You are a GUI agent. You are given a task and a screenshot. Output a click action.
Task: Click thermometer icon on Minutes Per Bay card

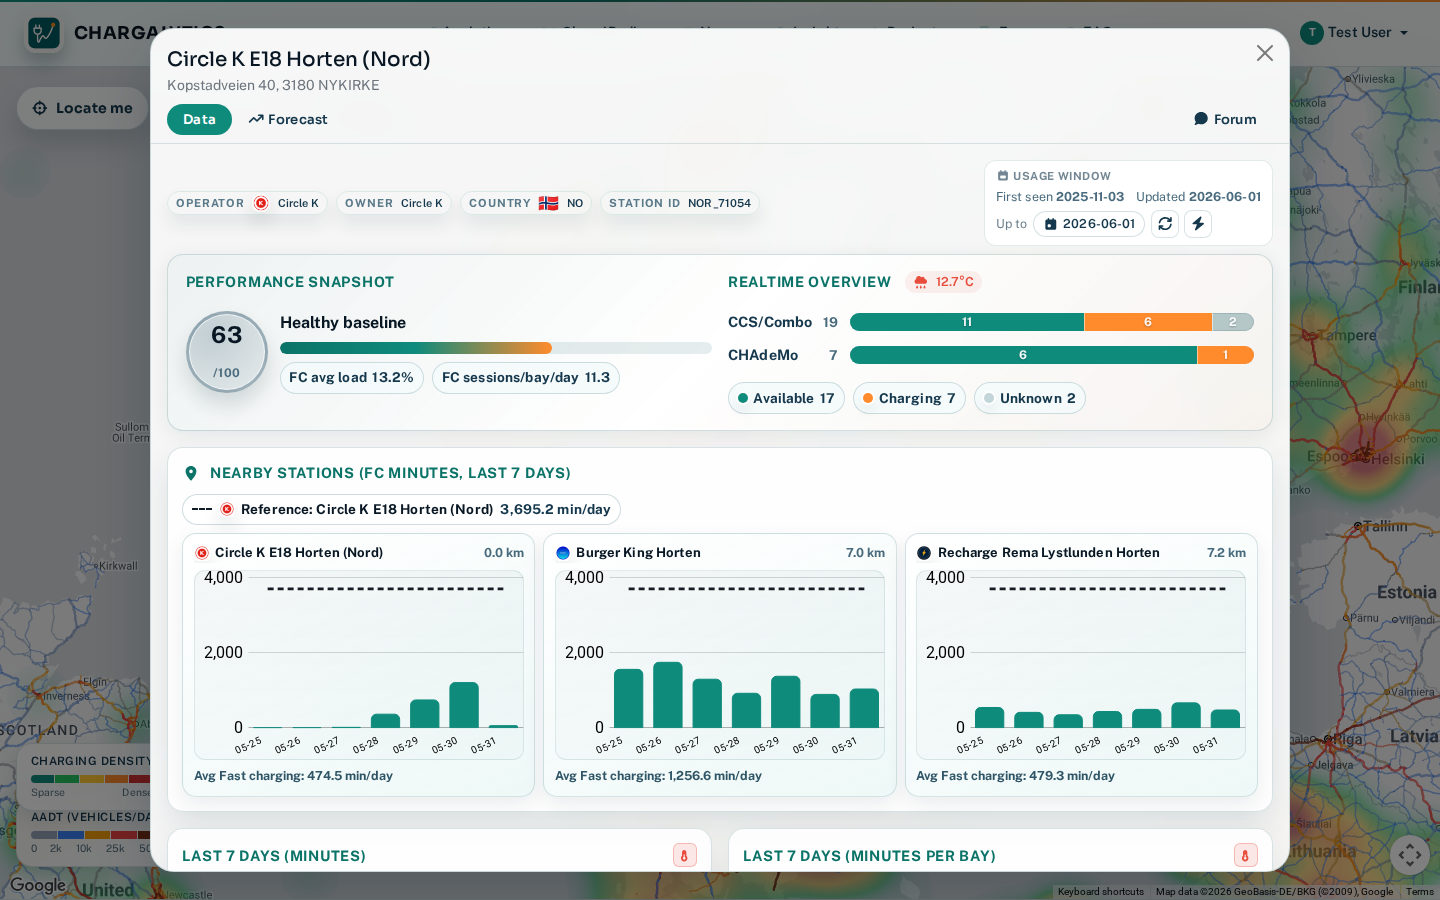(x=1245, y=855)
